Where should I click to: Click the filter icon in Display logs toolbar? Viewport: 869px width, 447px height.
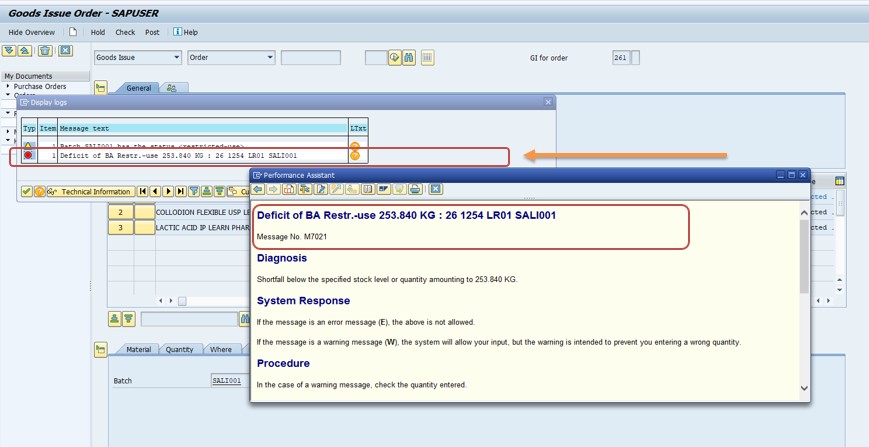point(194,192)
